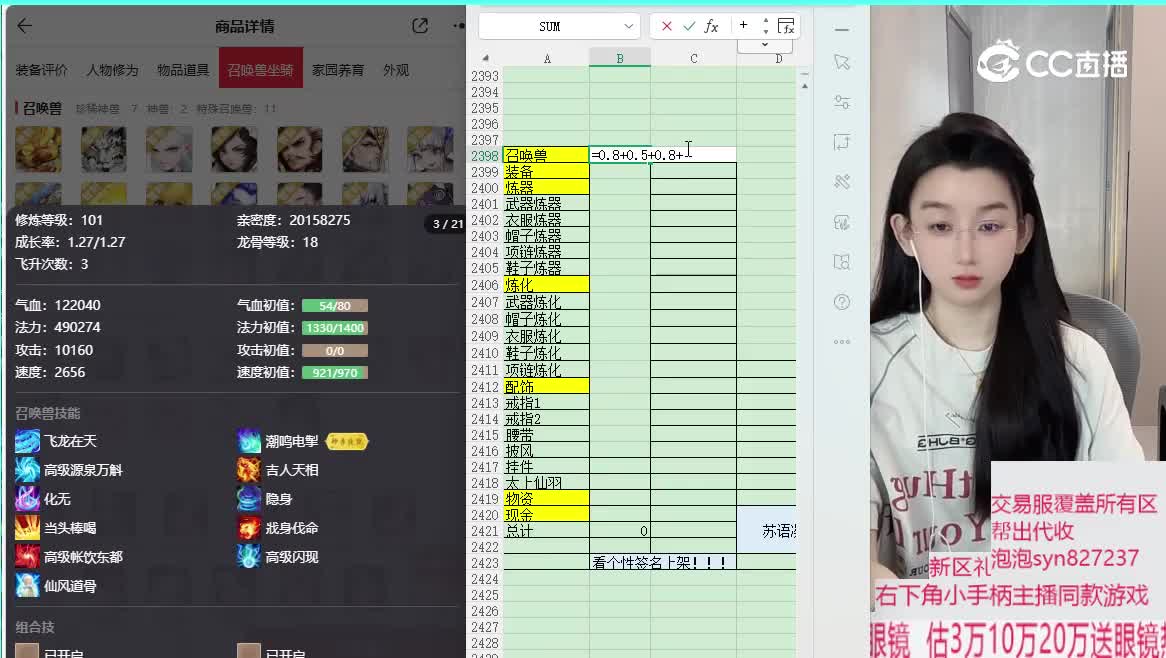Select the 高级闪现 skill icon

point(249,557)
